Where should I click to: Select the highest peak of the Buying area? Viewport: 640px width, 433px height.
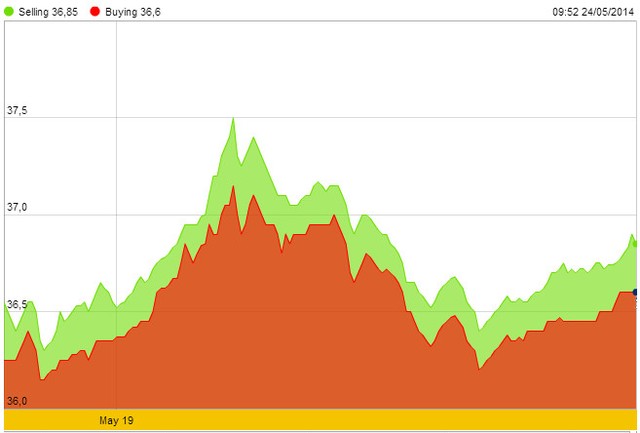(233, 185)
